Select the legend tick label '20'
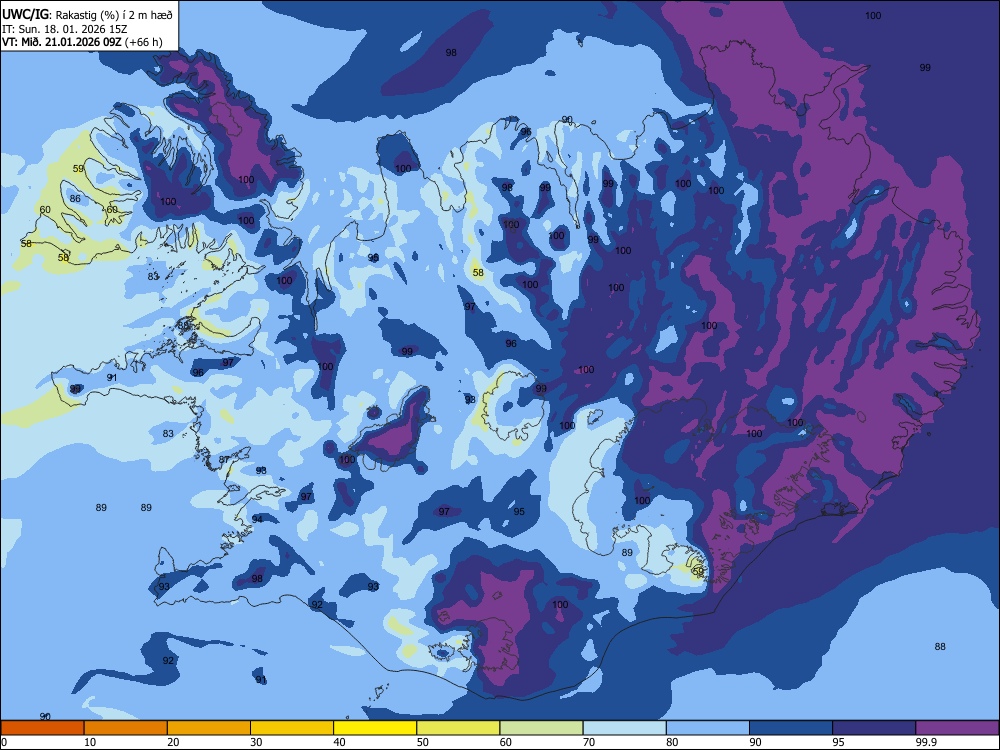 [x=173, y=742]
